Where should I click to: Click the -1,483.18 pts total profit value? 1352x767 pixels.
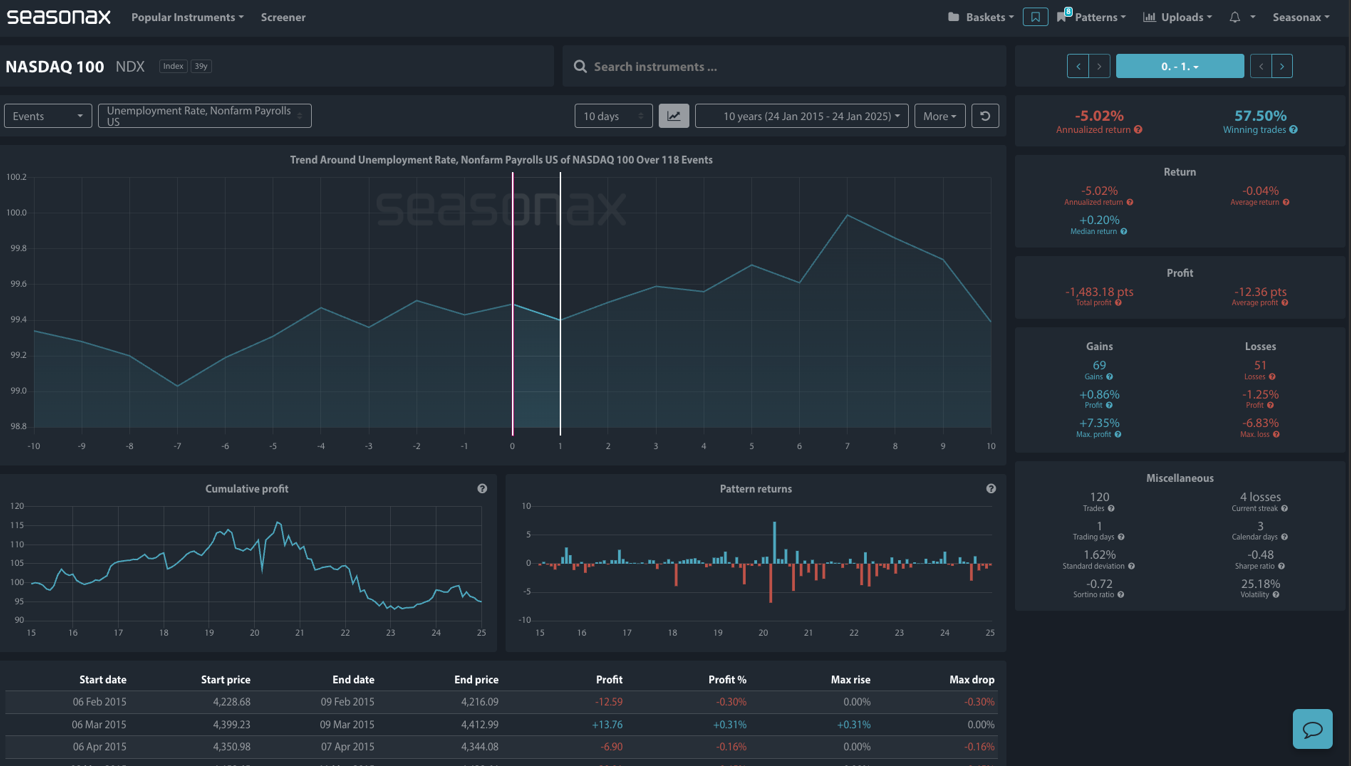click(1099, 292)
